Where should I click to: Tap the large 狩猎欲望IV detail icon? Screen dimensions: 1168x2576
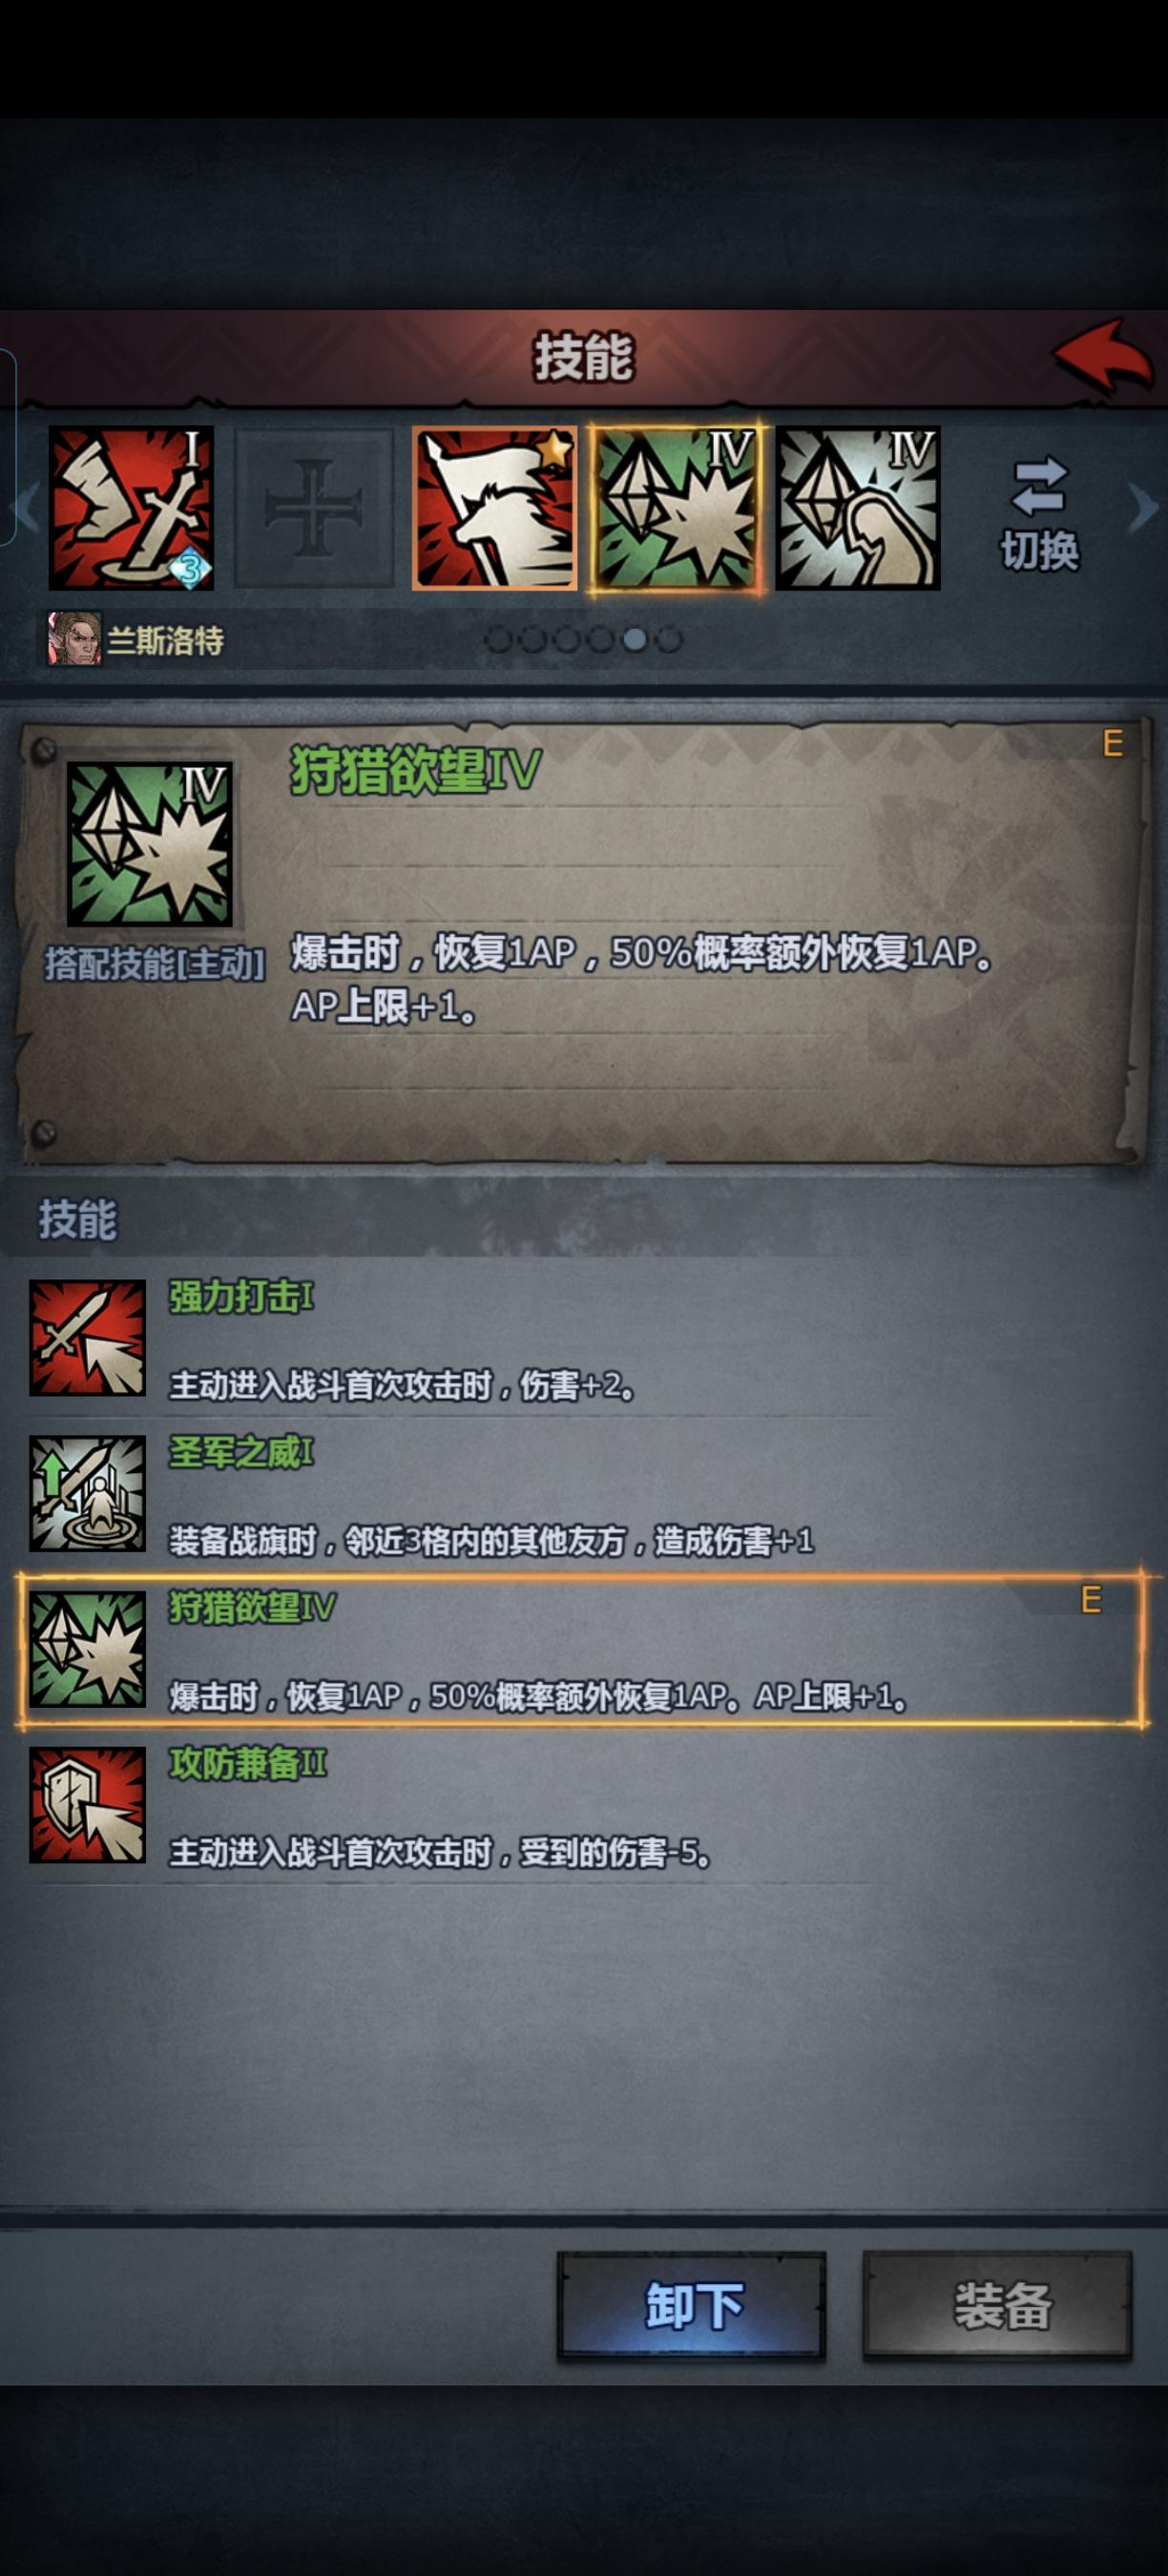point(150,844)
